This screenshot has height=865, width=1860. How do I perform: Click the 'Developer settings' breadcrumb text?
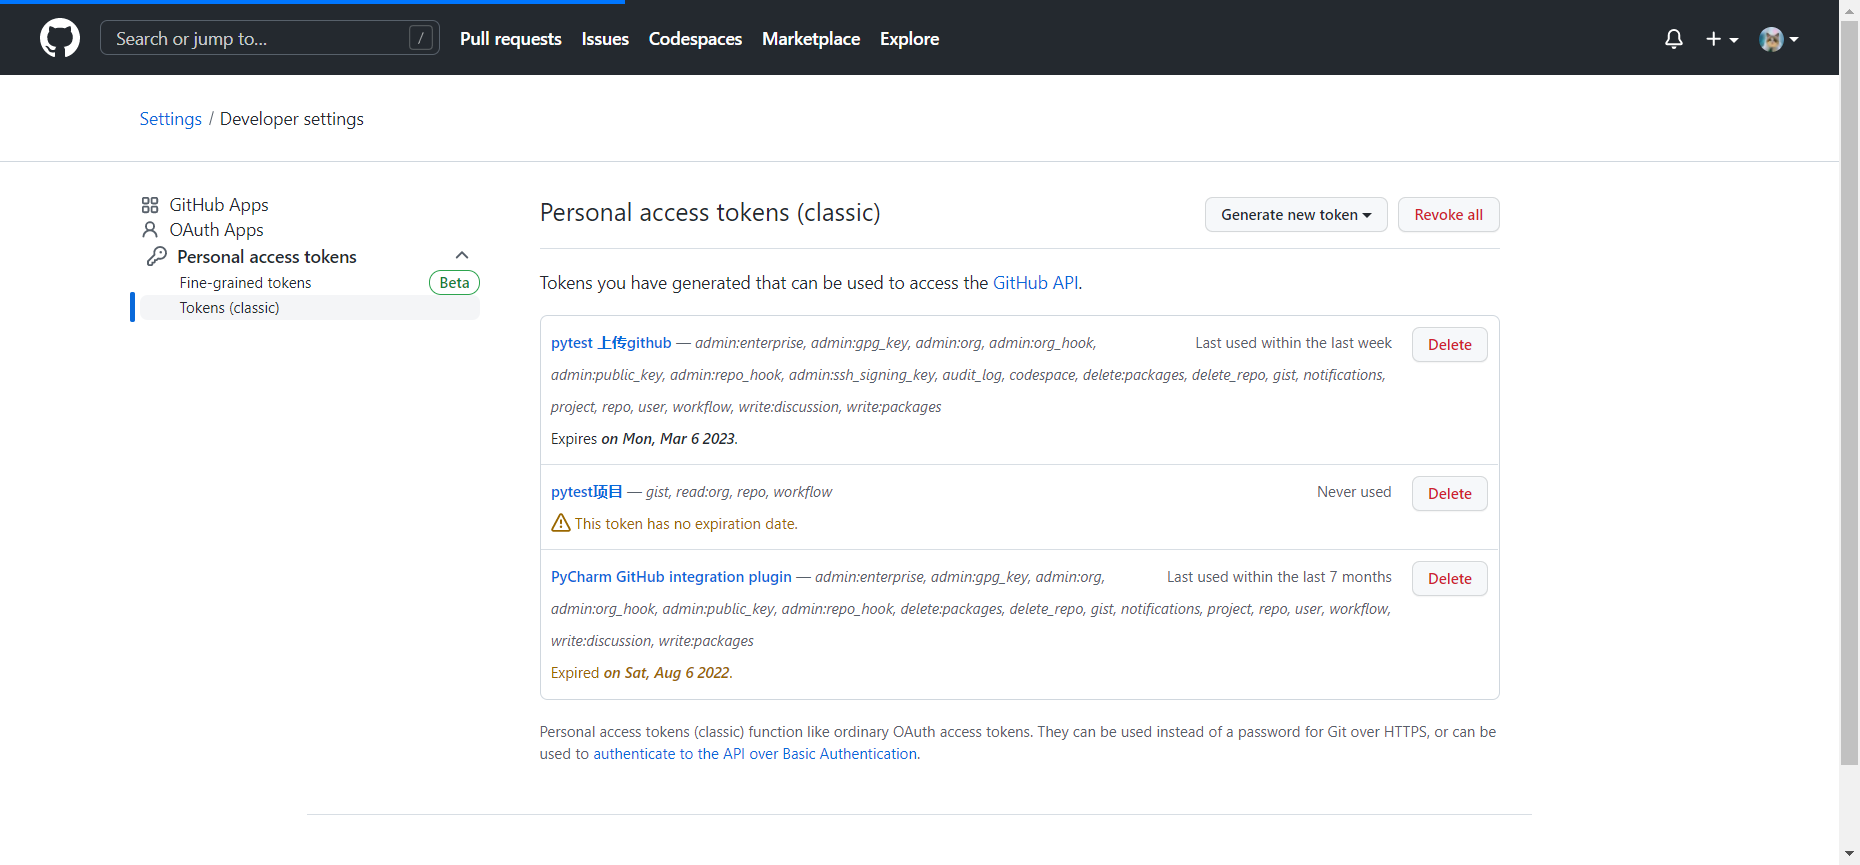tap(292, 119)
